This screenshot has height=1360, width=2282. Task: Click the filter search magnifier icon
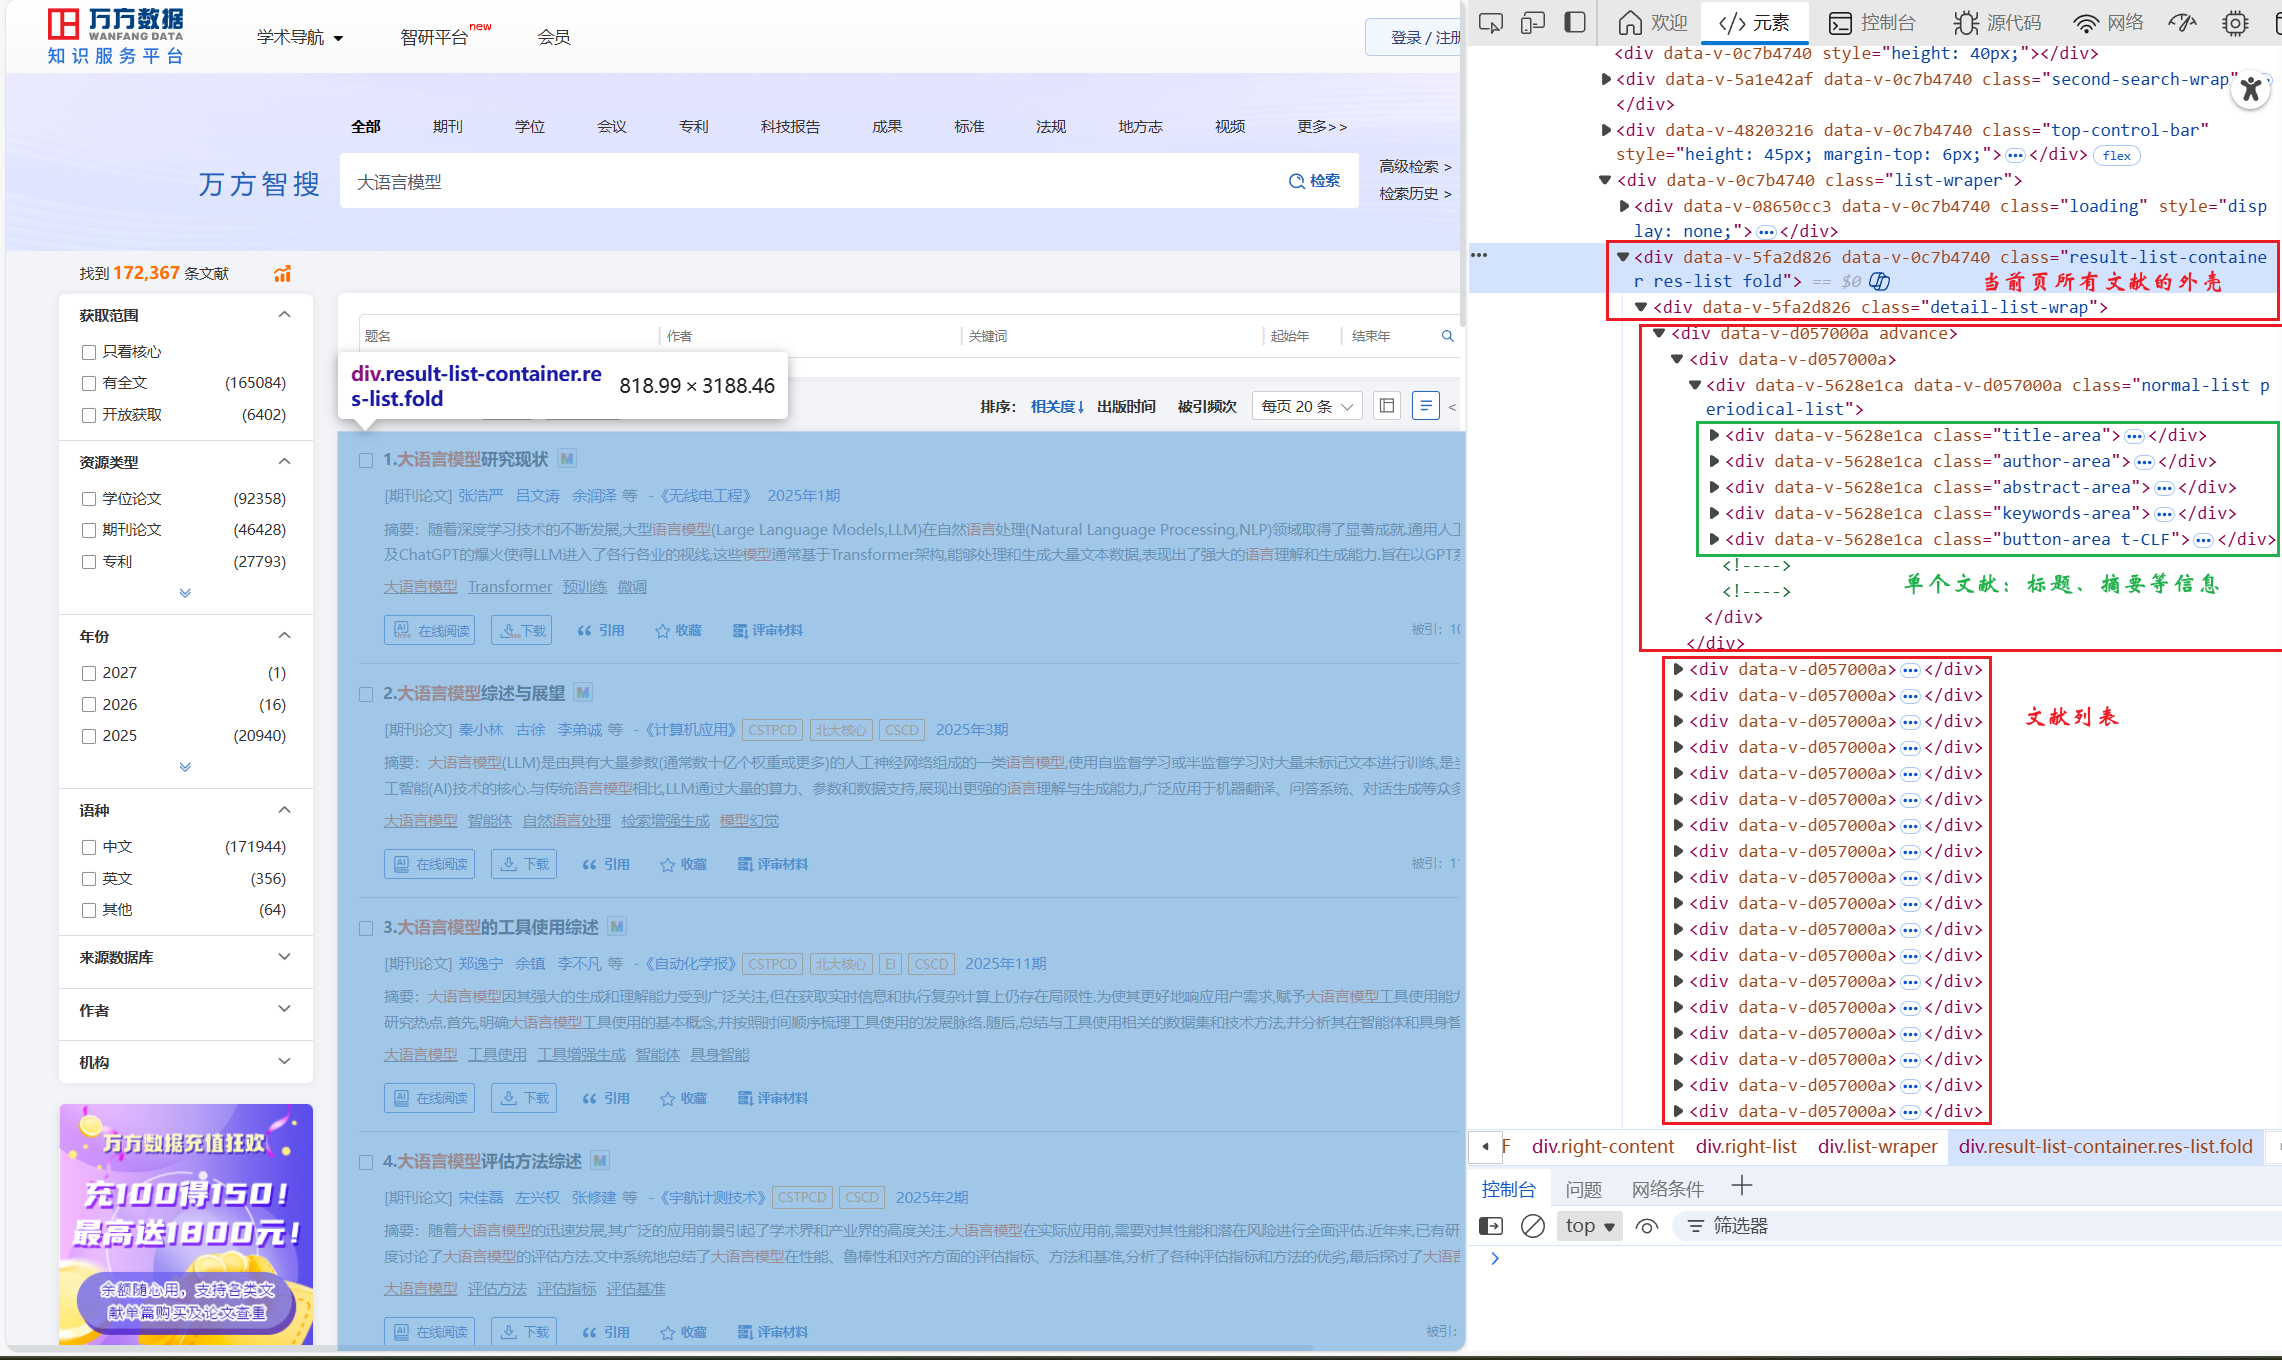pos(1447,336)
